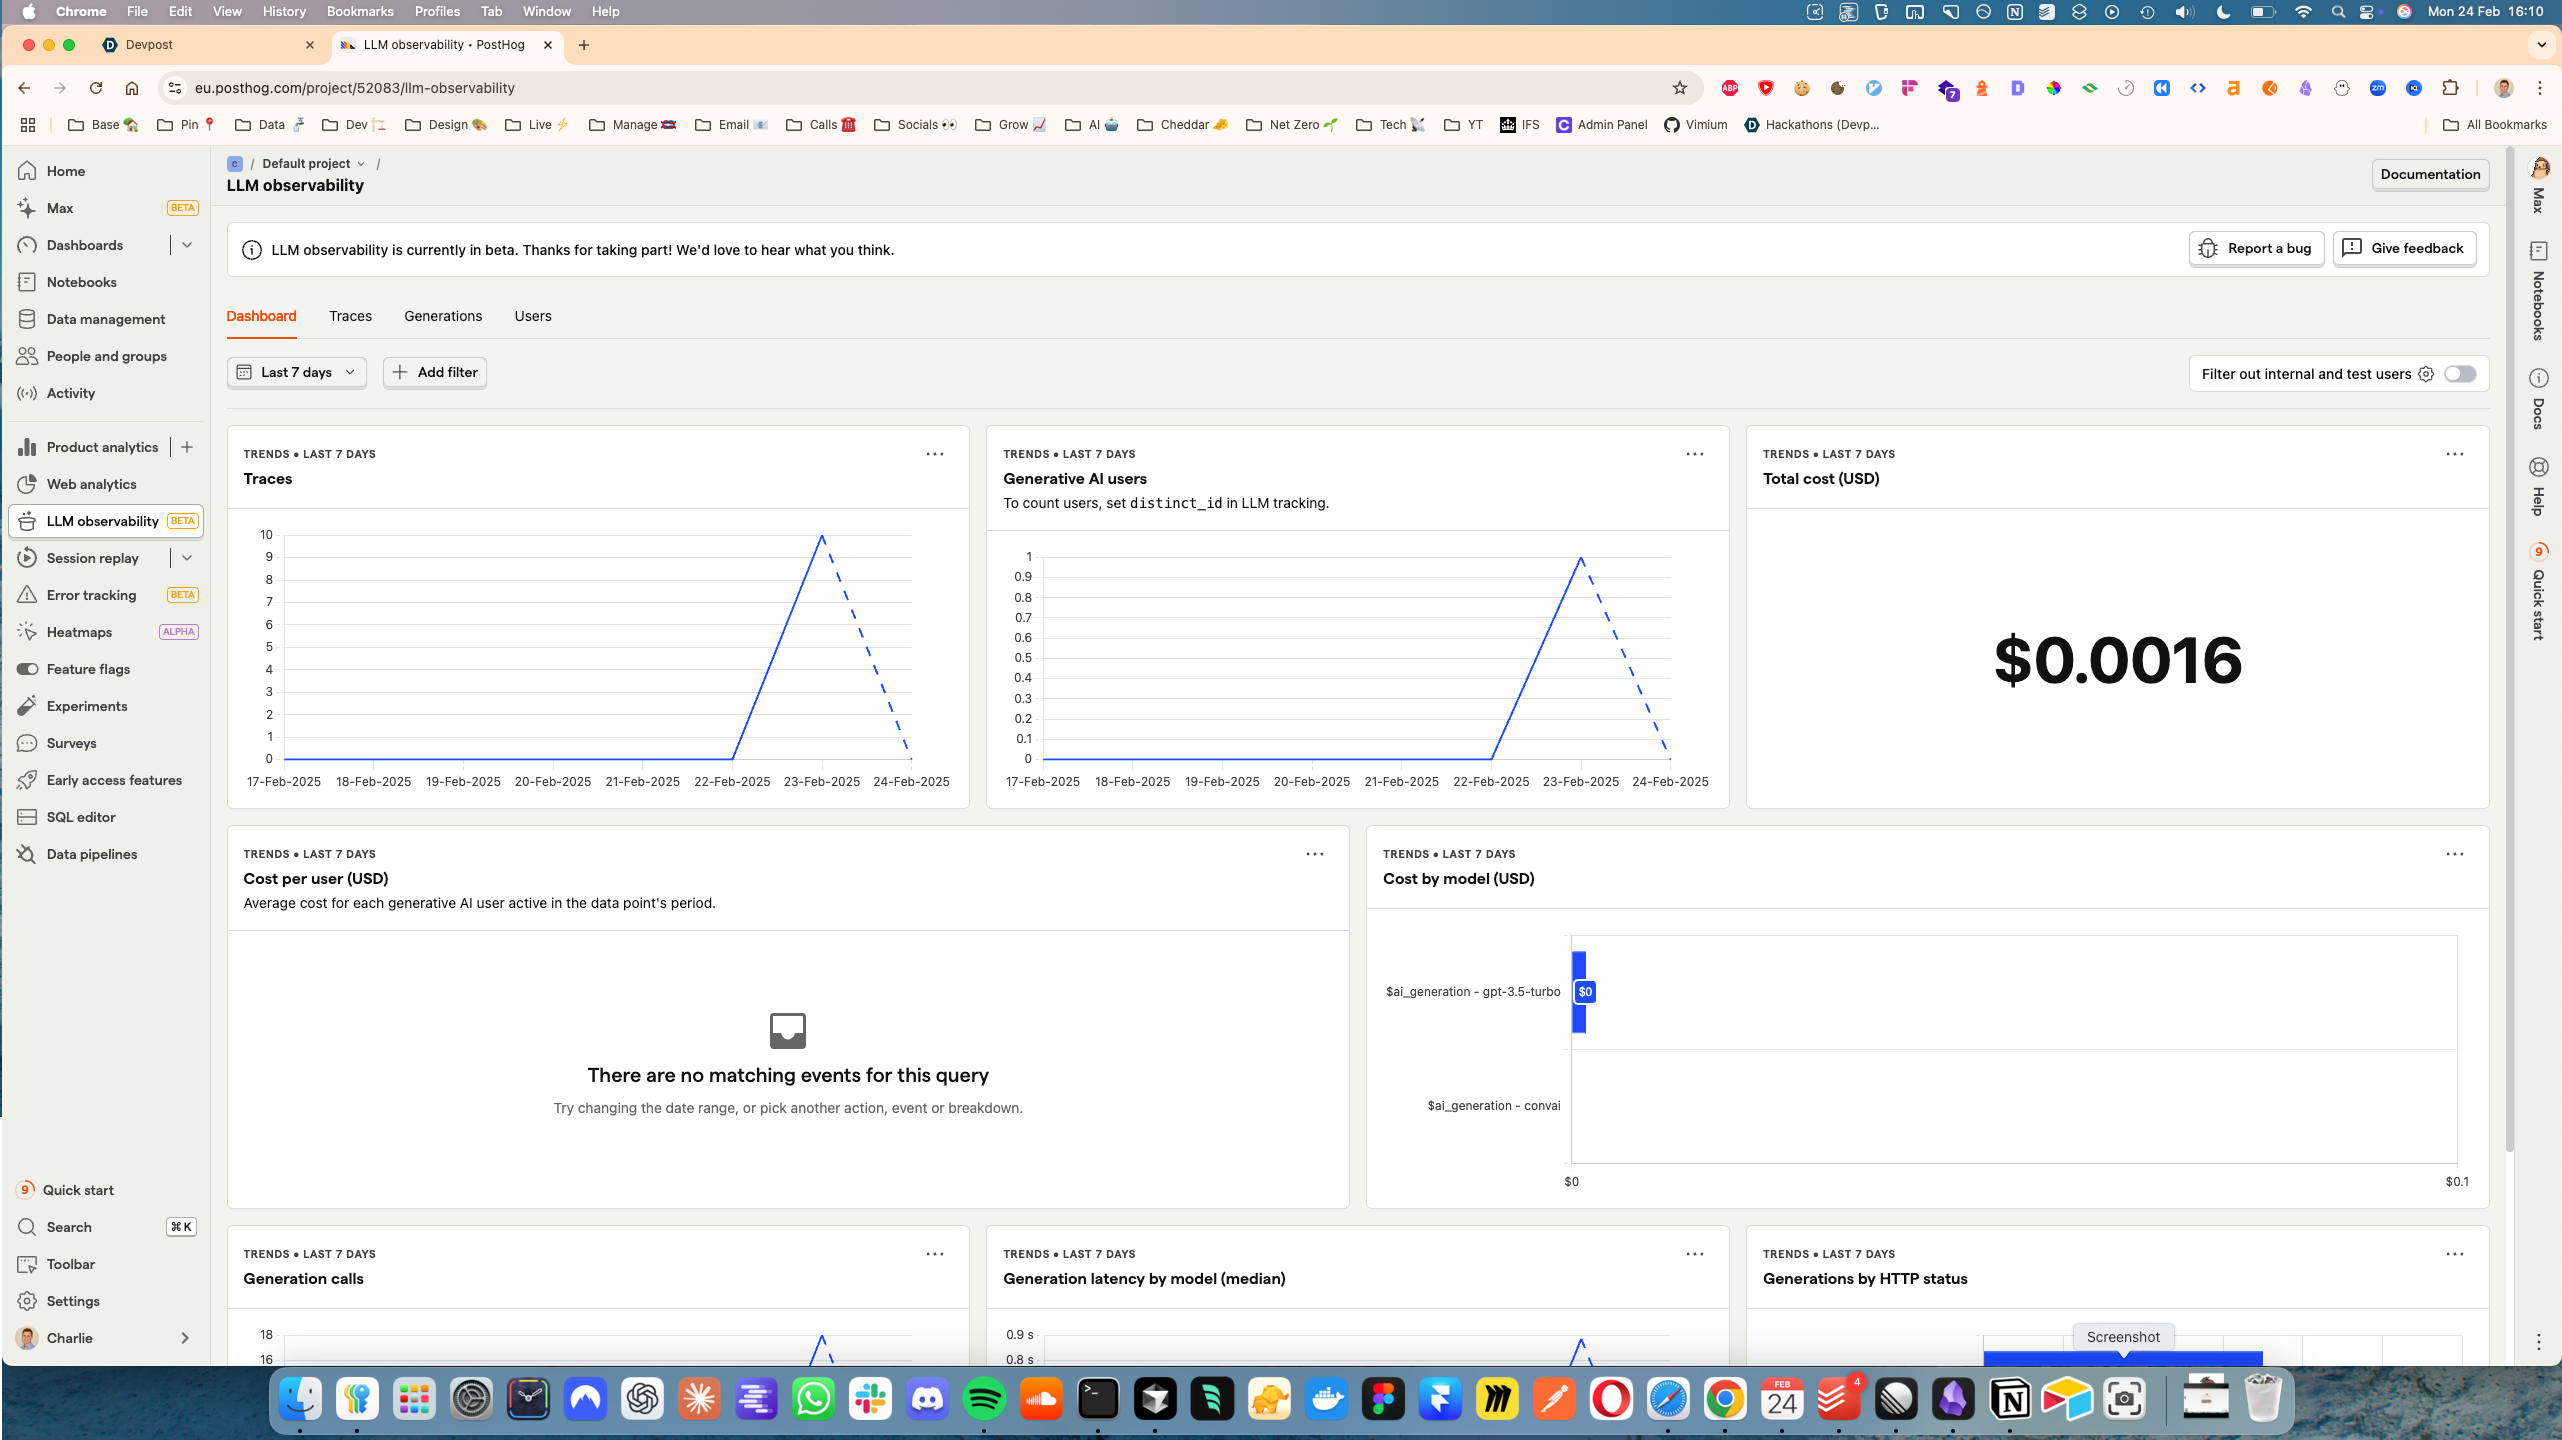Open Data pipelines from sidebar
The image size is (2562, 1440).
point(91,854)
